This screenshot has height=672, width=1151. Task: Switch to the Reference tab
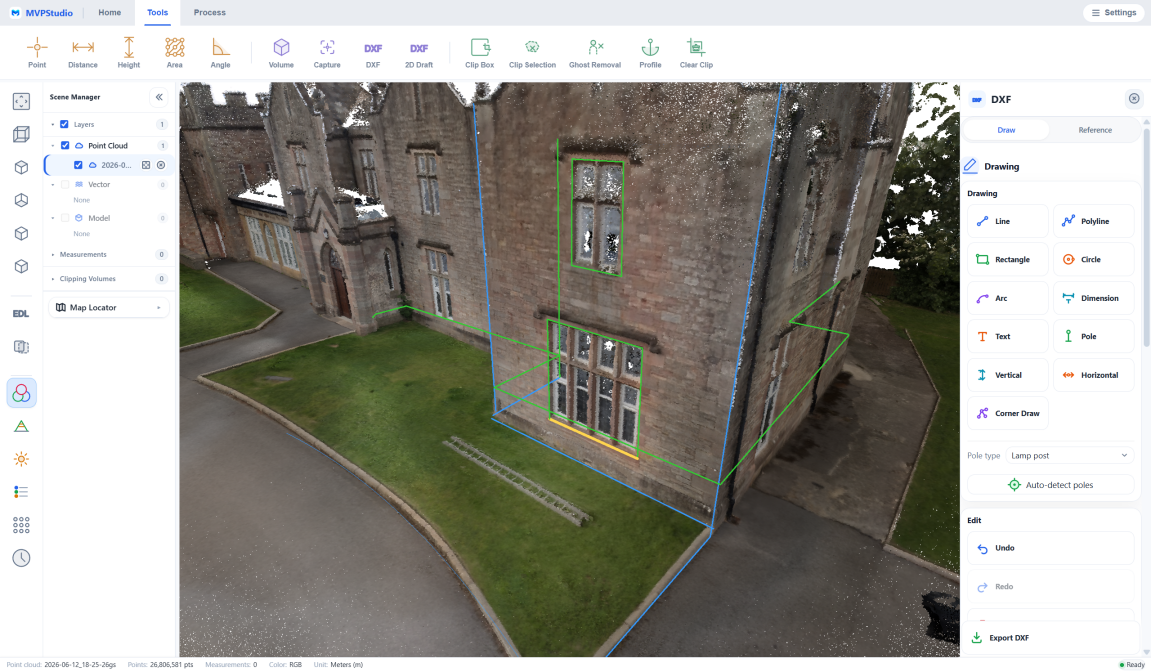click(1095, 130)
